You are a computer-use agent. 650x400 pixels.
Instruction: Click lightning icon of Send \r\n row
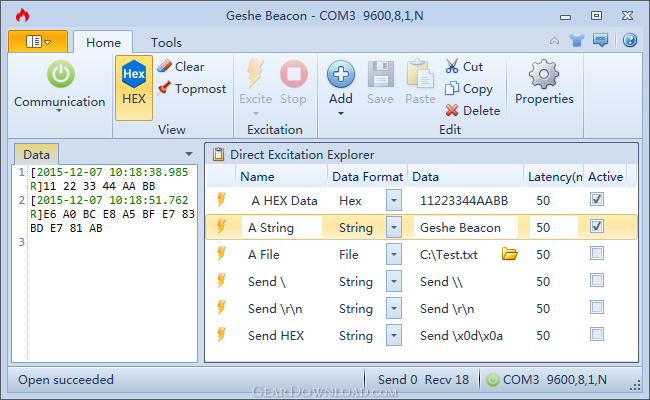point(222,307)
